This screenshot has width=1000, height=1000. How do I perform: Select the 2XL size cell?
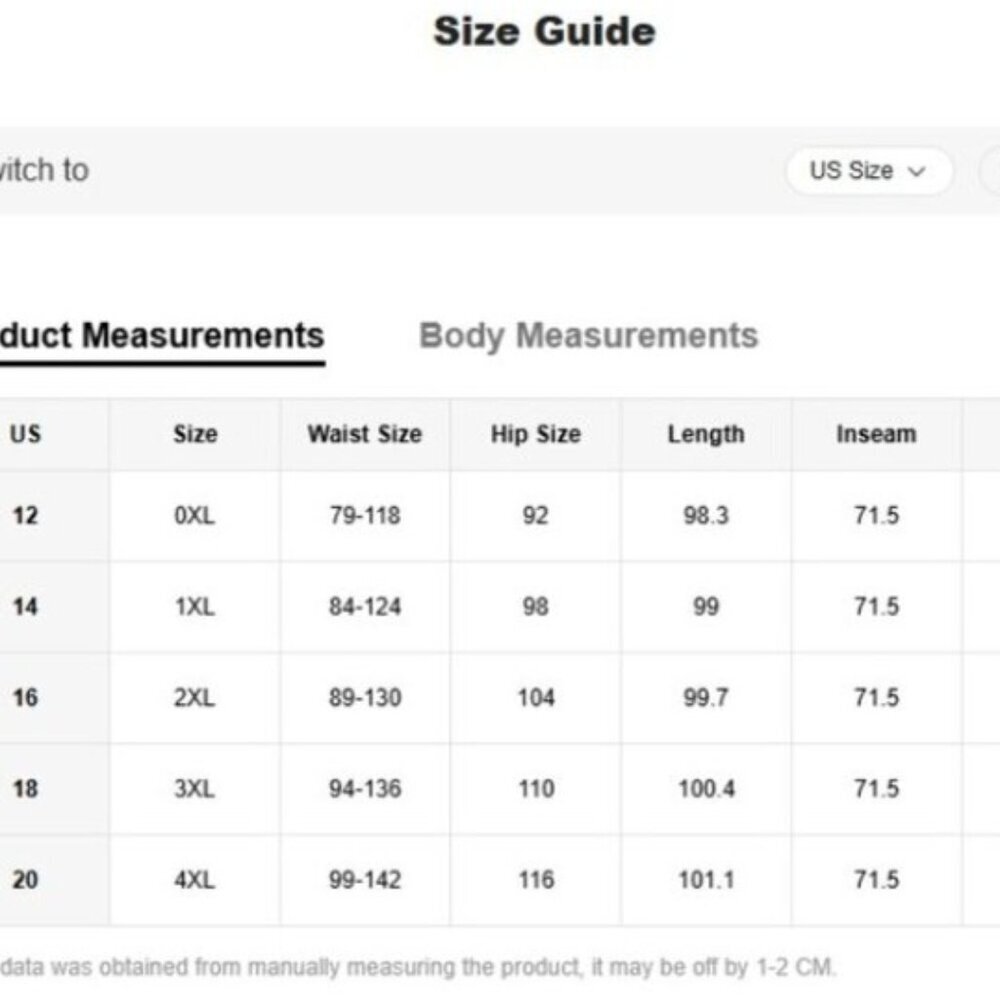pyautogui.click(x=195, y=698)
